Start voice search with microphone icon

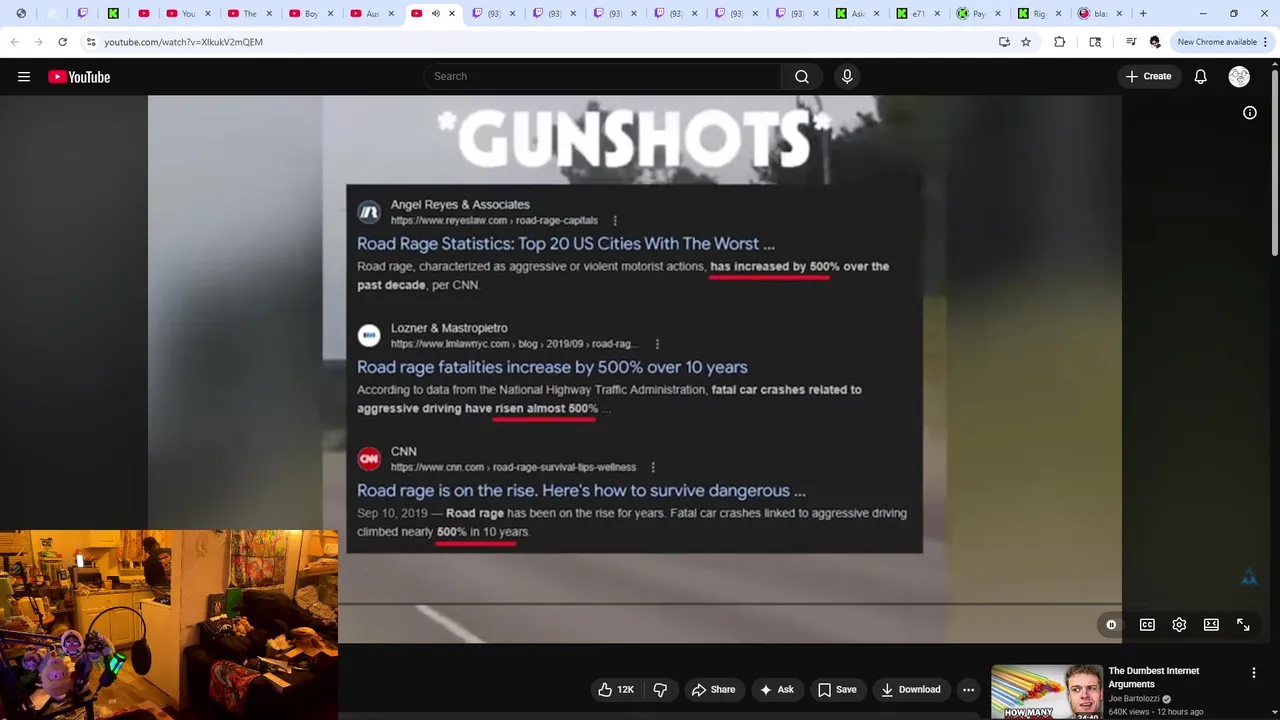847,77
